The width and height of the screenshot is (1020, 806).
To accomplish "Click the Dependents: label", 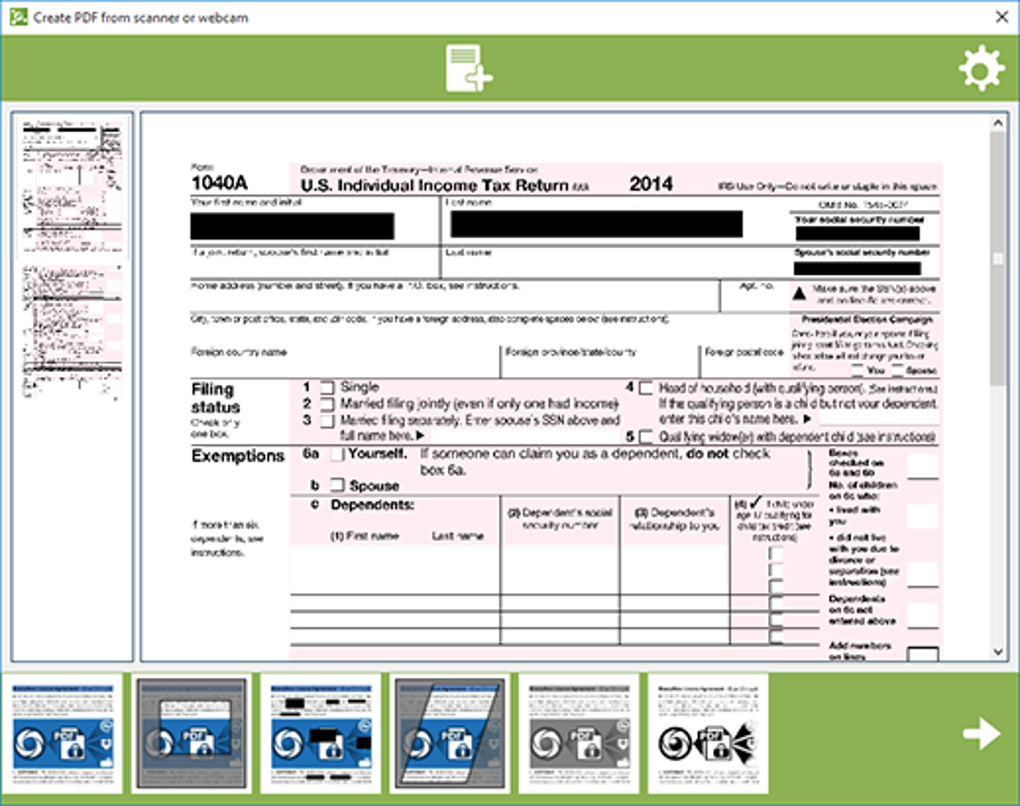I will 372,505.
